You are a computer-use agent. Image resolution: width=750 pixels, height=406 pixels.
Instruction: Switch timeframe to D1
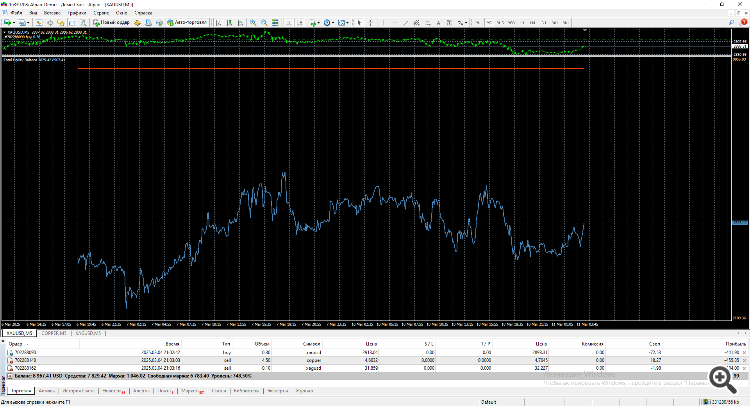(x=544, y=22)
